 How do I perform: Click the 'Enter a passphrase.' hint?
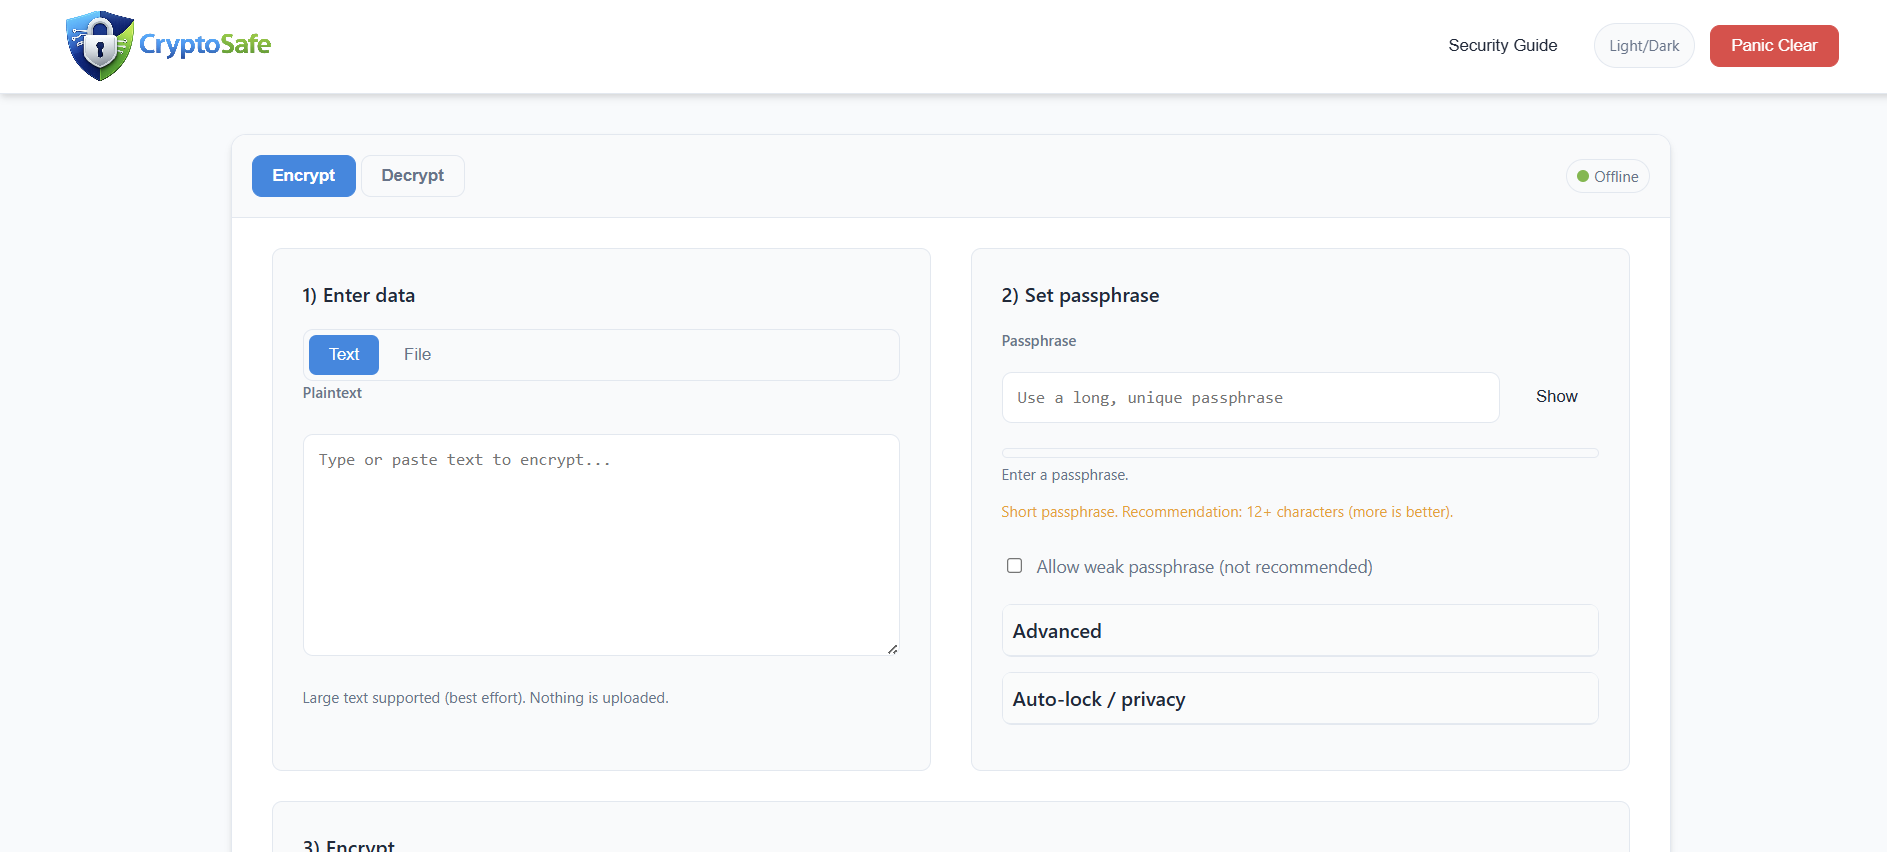tap(1065, 475)
